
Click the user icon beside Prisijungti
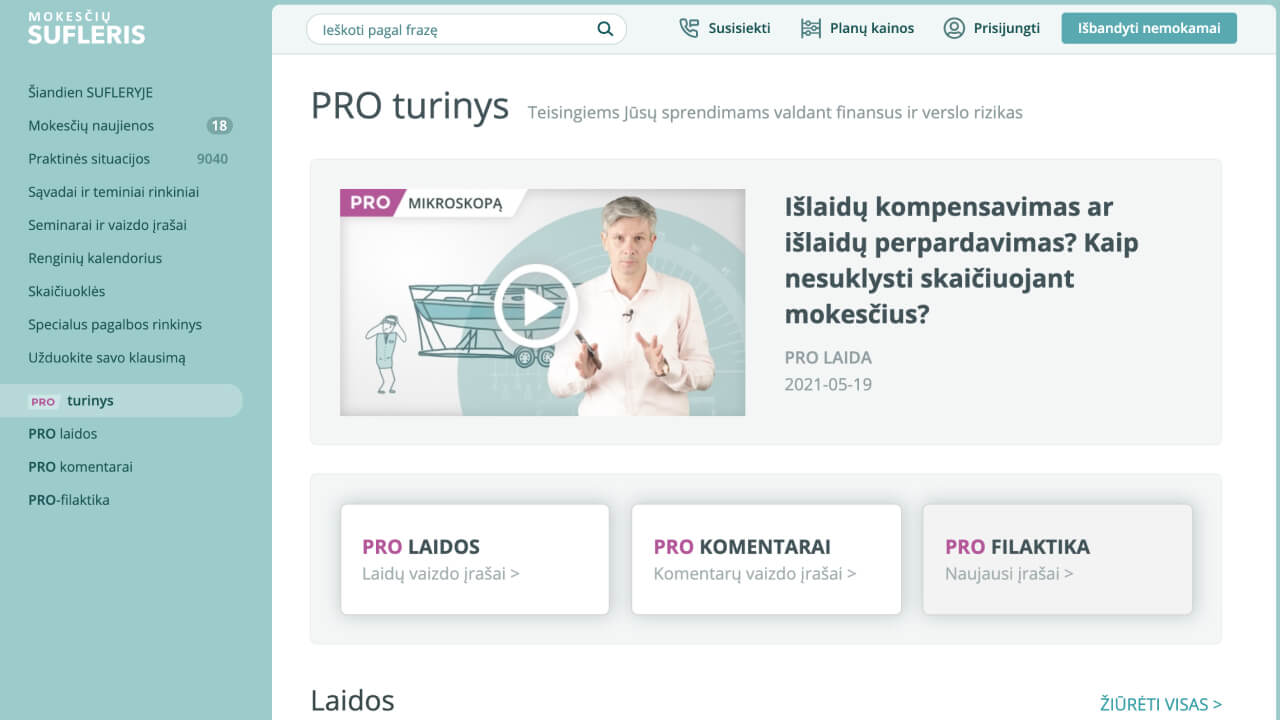pyautogui.click(x=954, y=28)
